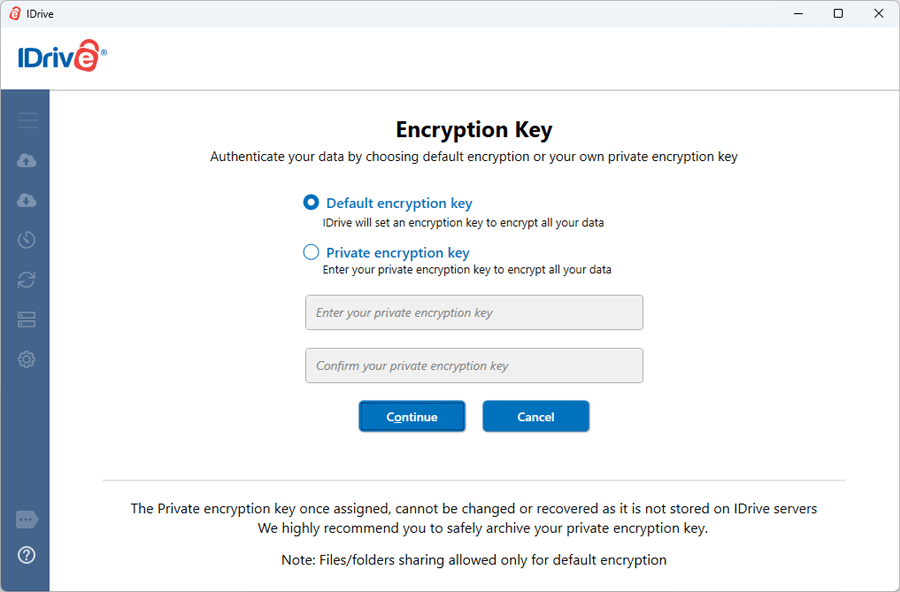
Task: Click the Continue button
Action: point(412,417)
